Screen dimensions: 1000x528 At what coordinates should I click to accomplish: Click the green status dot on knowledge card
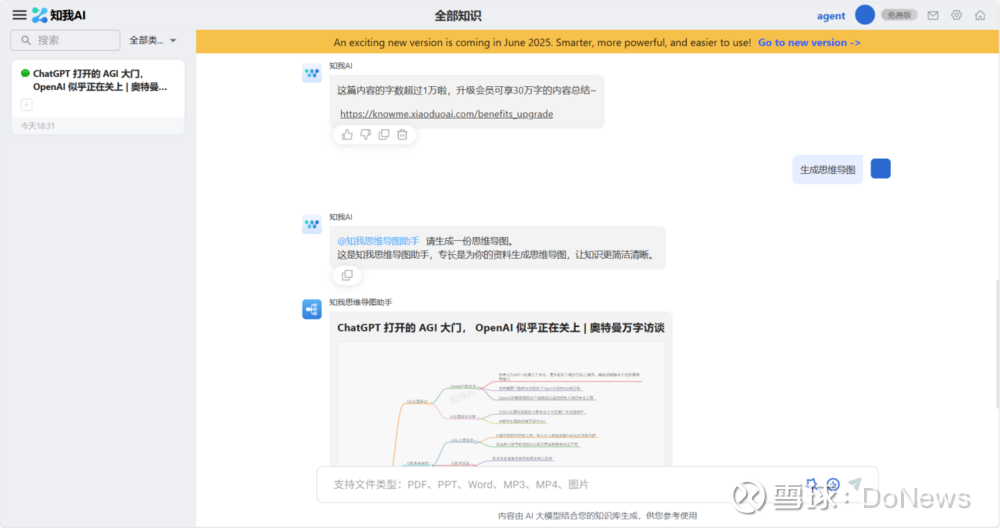point(25,73)
